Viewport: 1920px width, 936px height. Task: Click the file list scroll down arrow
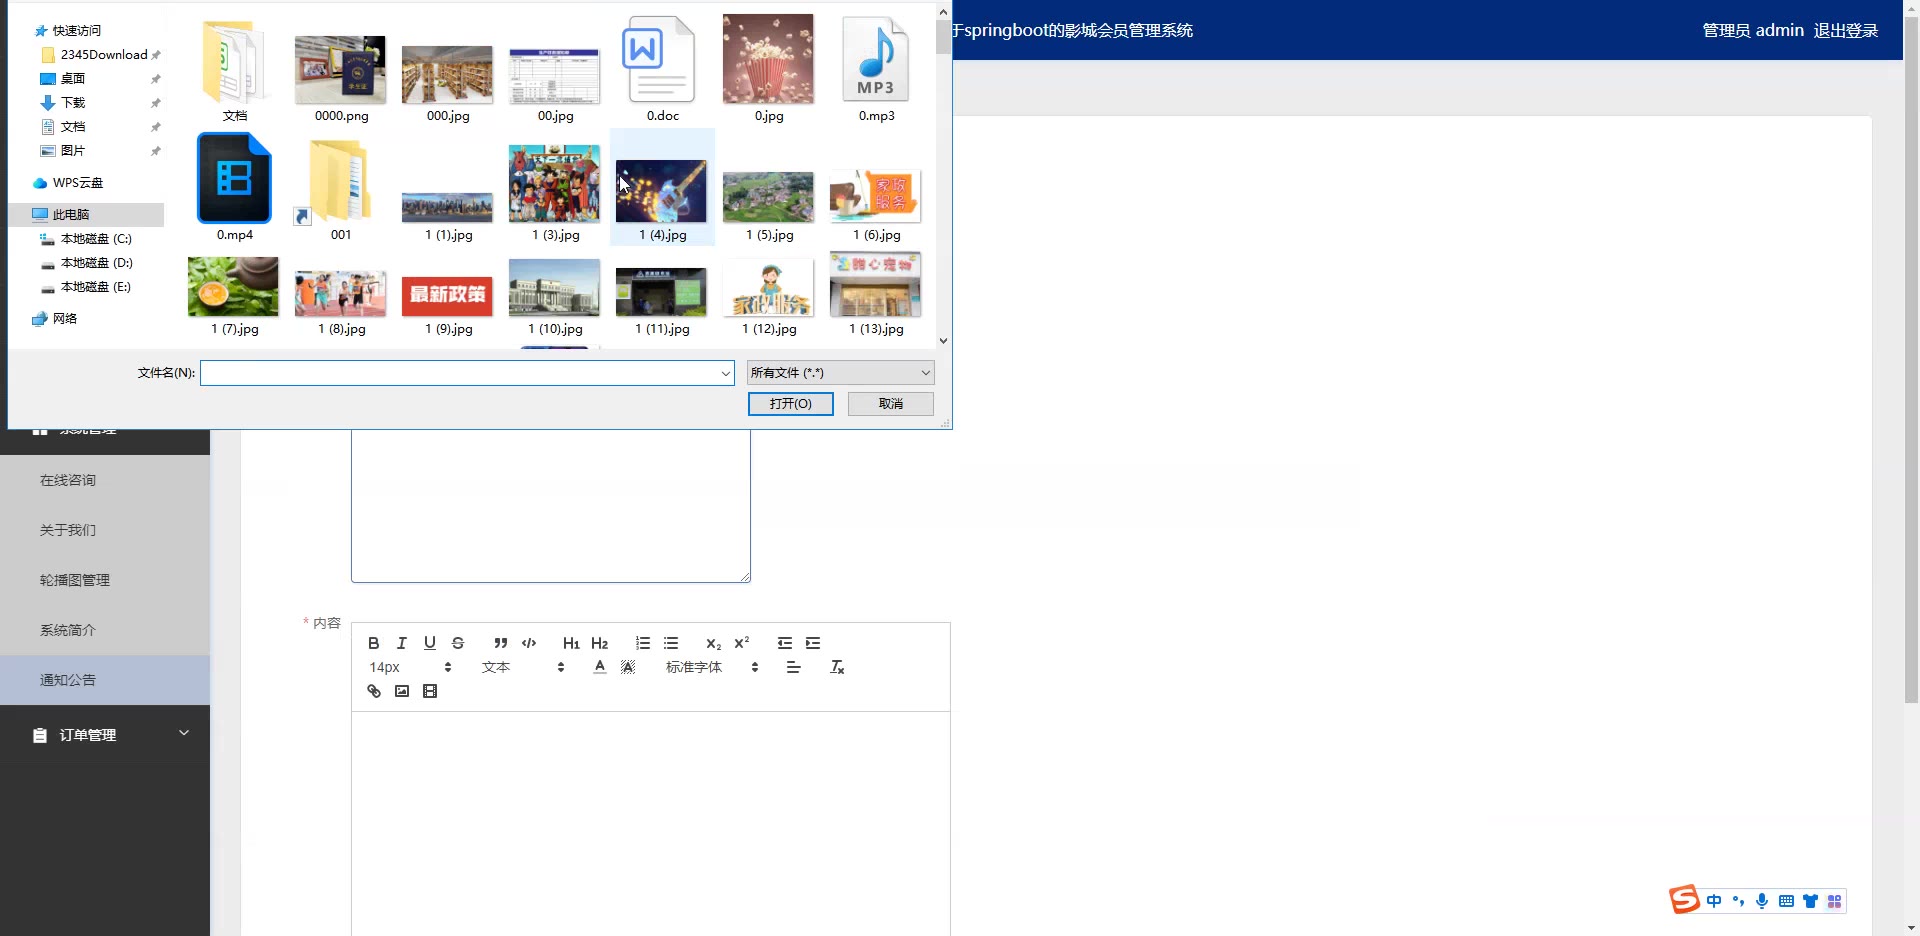tap(943, 341)
